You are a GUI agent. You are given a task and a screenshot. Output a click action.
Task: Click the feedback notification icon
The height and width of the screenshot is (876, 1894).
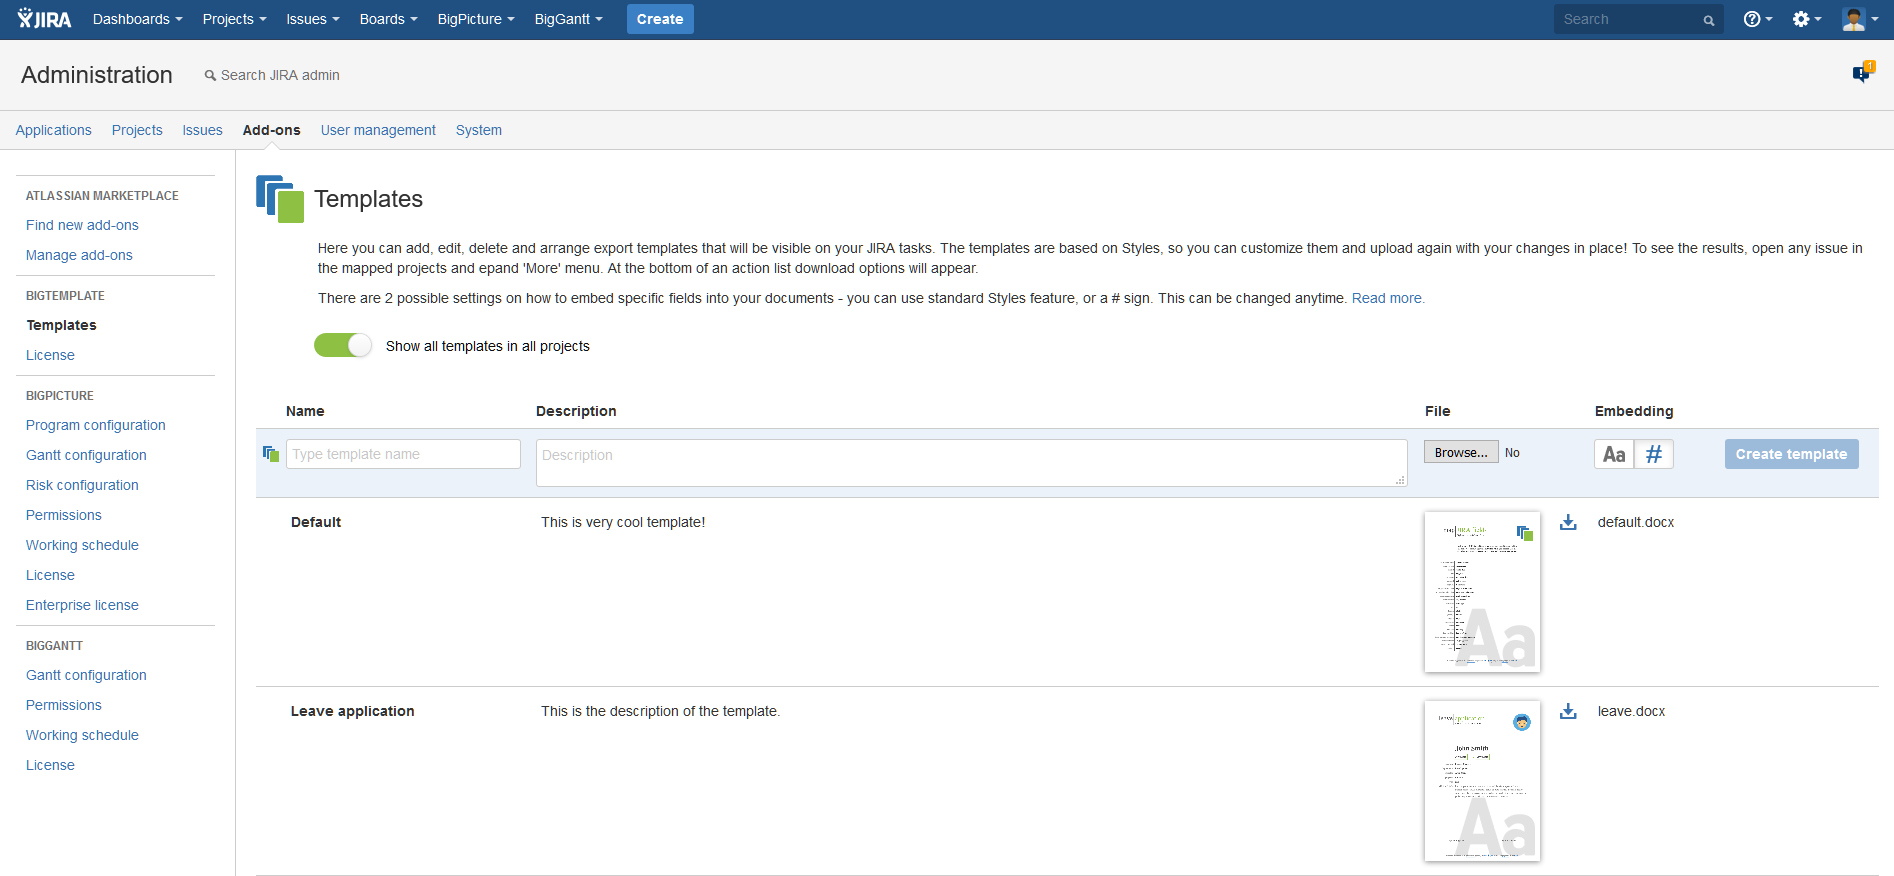pyautogui.click(x=1862, y=73)
